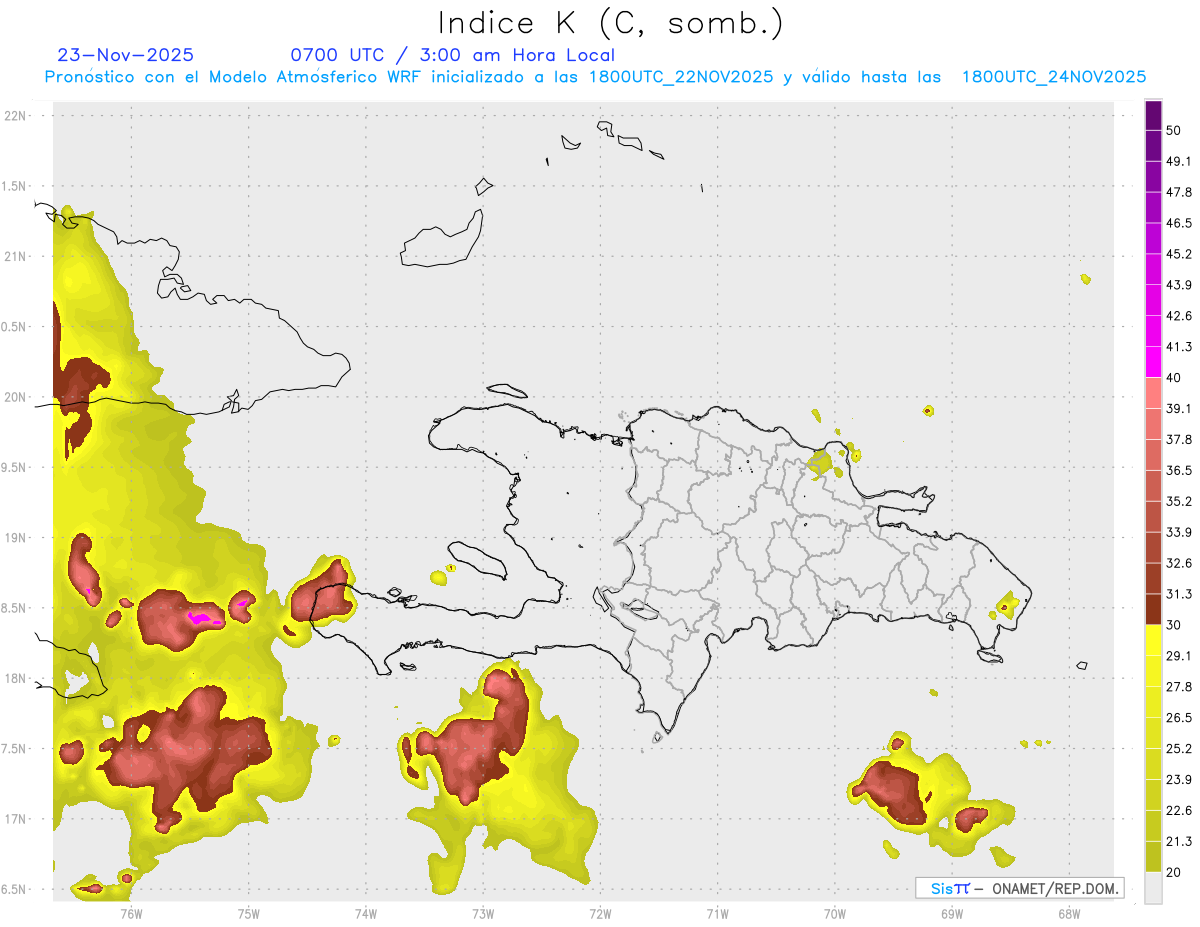The image size is (1200, 927).
Task: Pick the dark purple colorbar segment above 50
Action: click(x=1153, y=116)
